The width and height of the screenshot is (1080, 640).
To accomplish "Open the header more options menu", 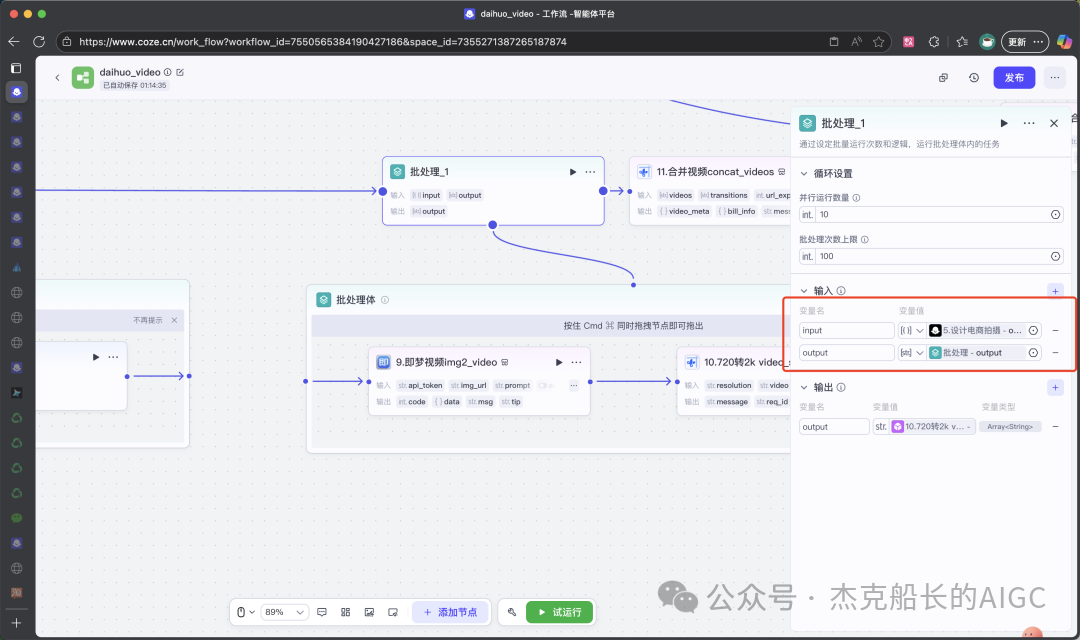I will 1055,78.
